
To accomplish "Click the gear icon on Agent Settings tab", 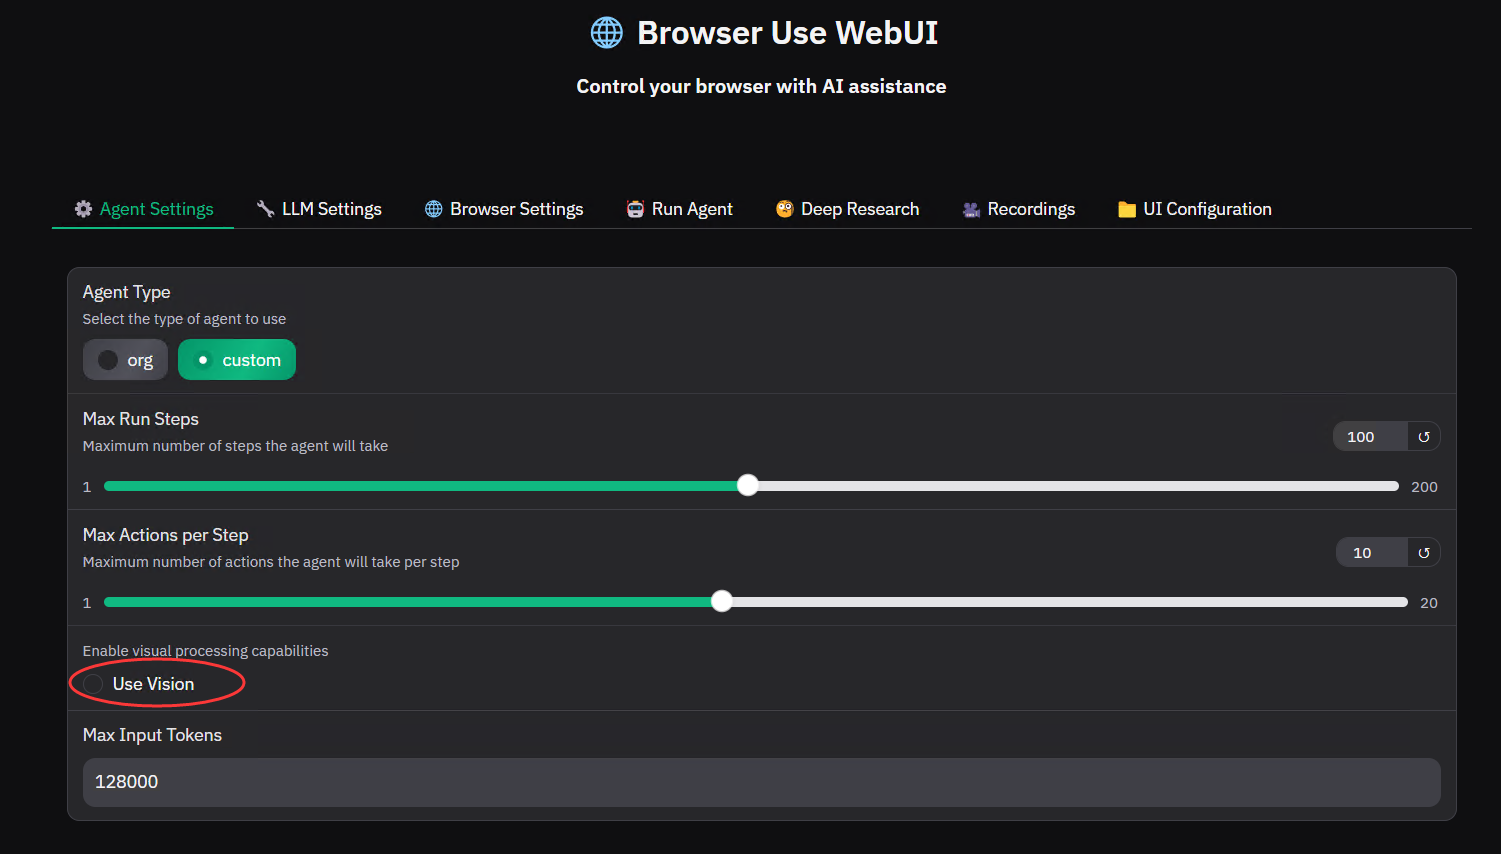I will tap(84, 209).
